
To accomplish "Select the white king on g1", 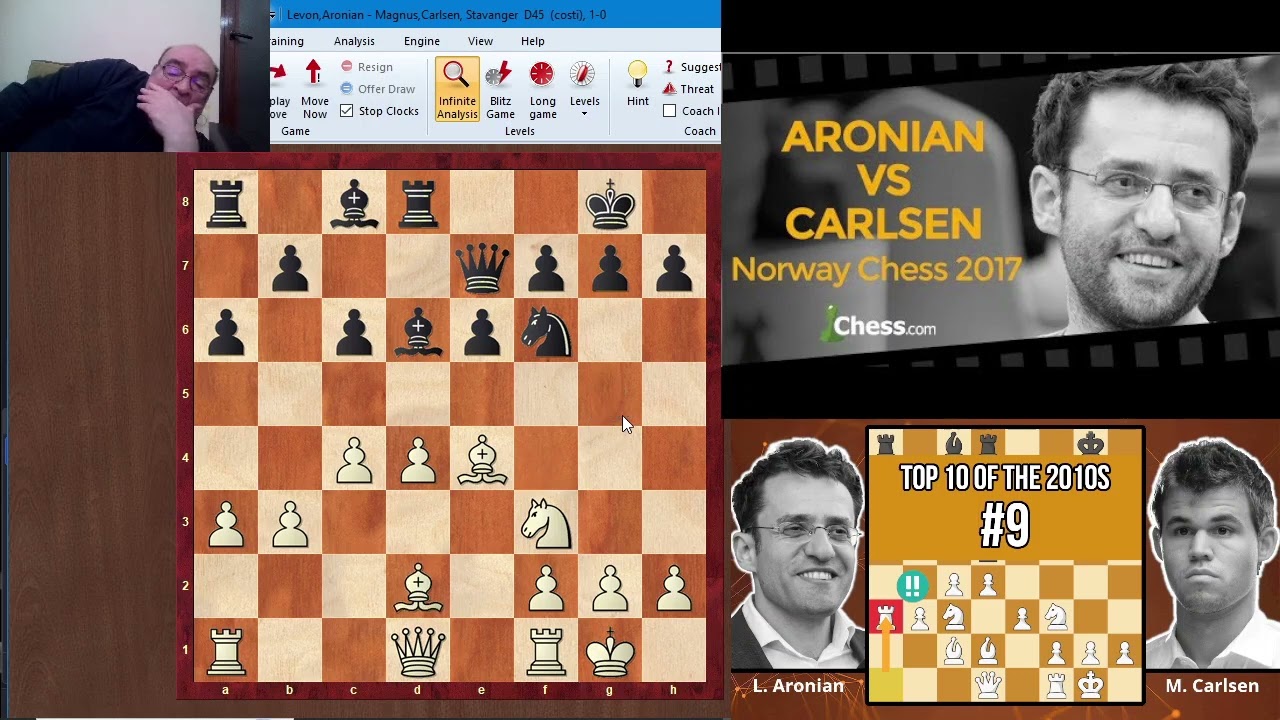I will coord(610,650).
